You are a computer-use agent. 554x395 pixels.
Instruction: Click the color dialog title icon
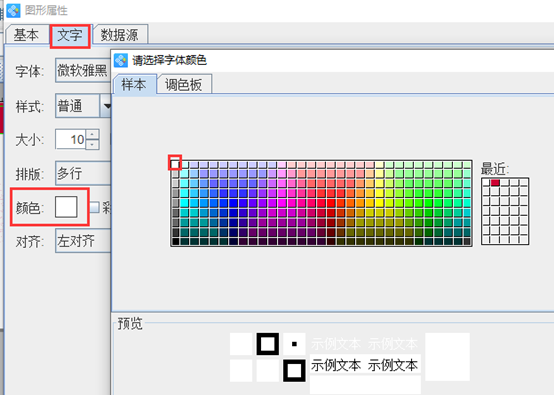(x=121, y=60)
